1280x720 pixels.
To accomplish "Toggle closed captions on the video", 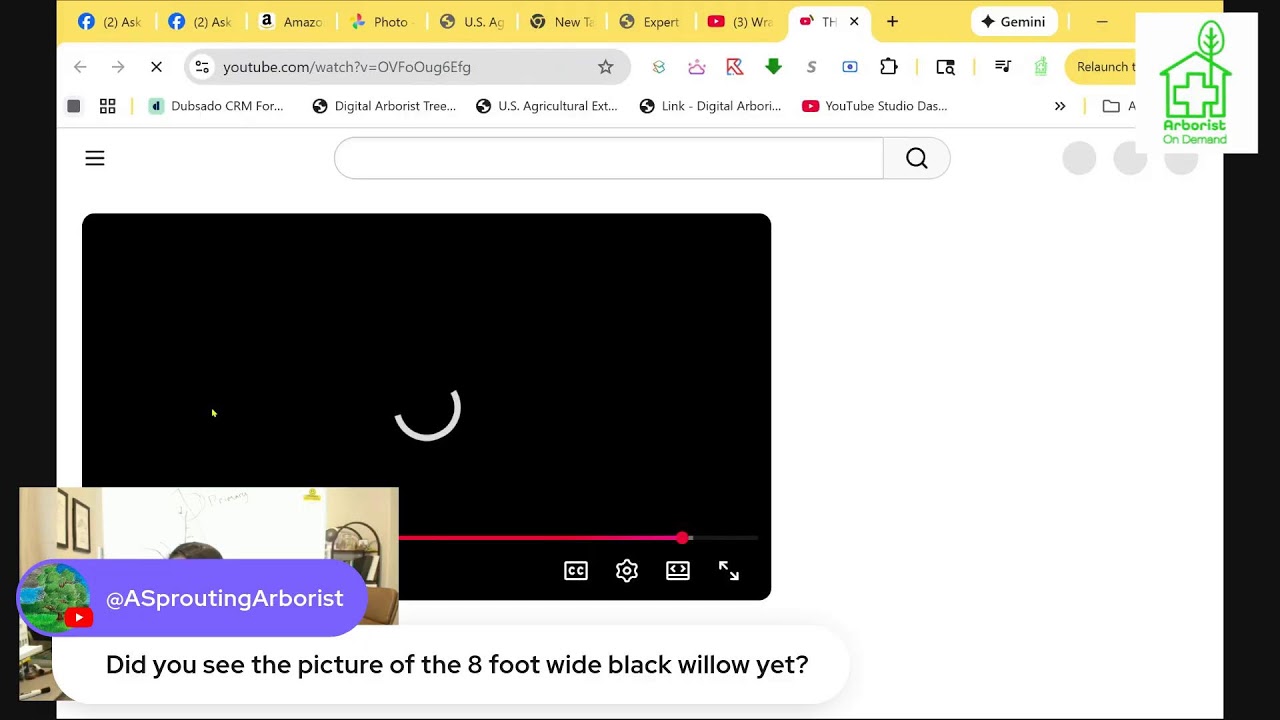I will [x=576, y=571].
